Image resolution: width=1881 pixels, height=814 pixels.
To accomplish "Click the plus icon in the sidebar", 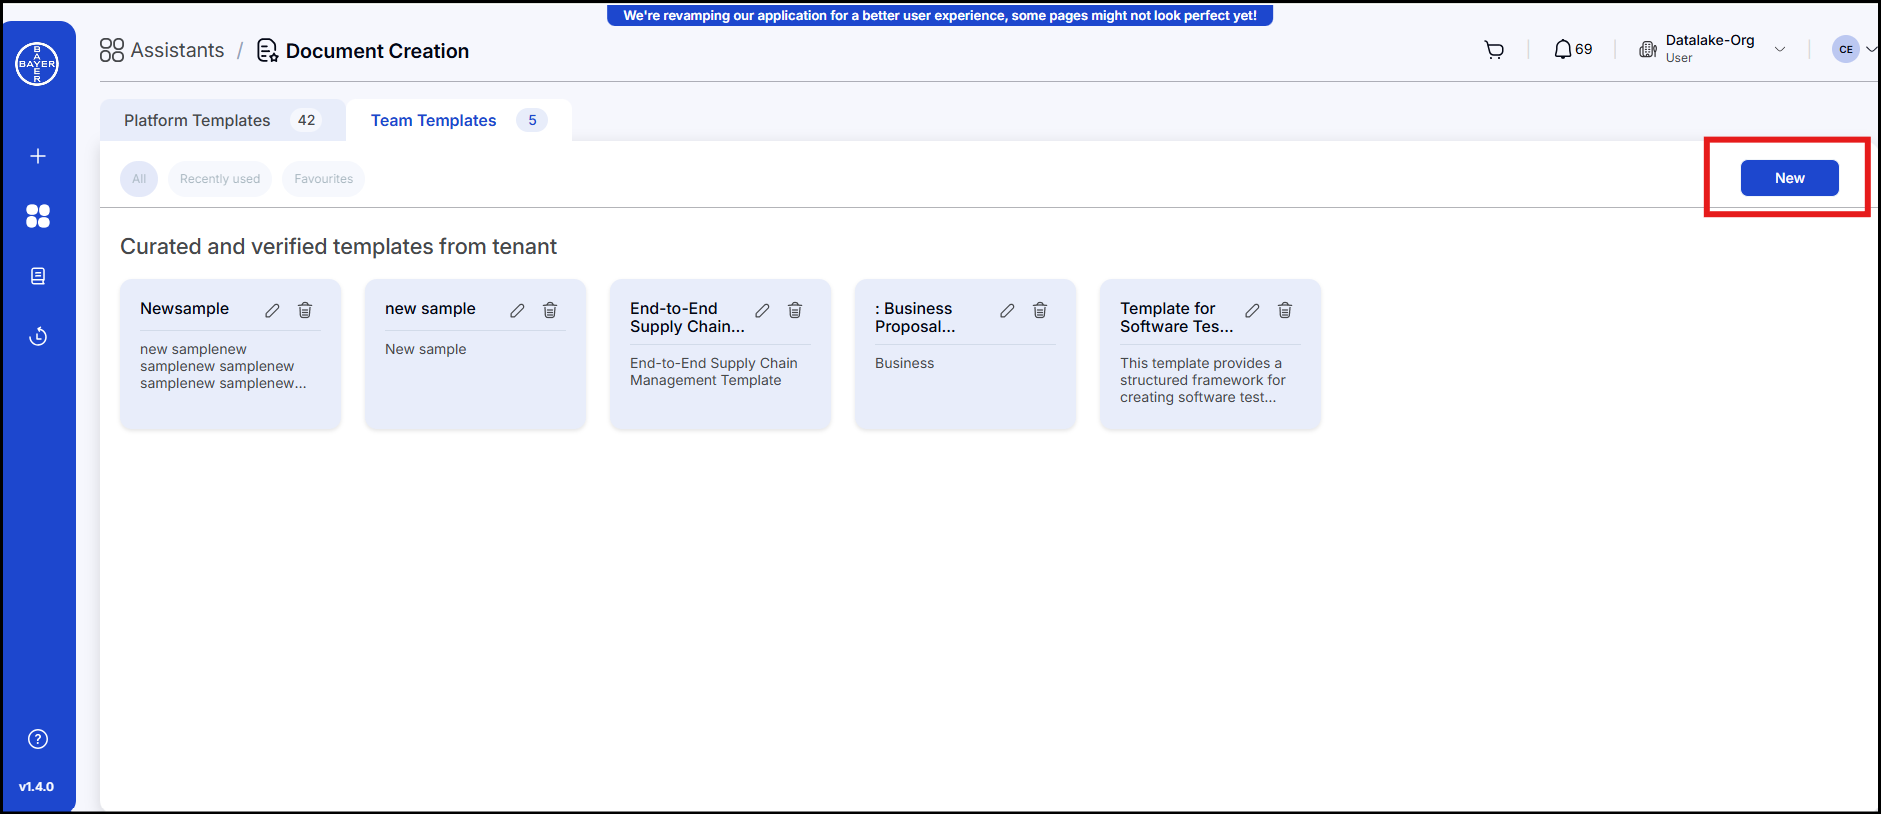I will pyautogui.click(x=38, y=156).
